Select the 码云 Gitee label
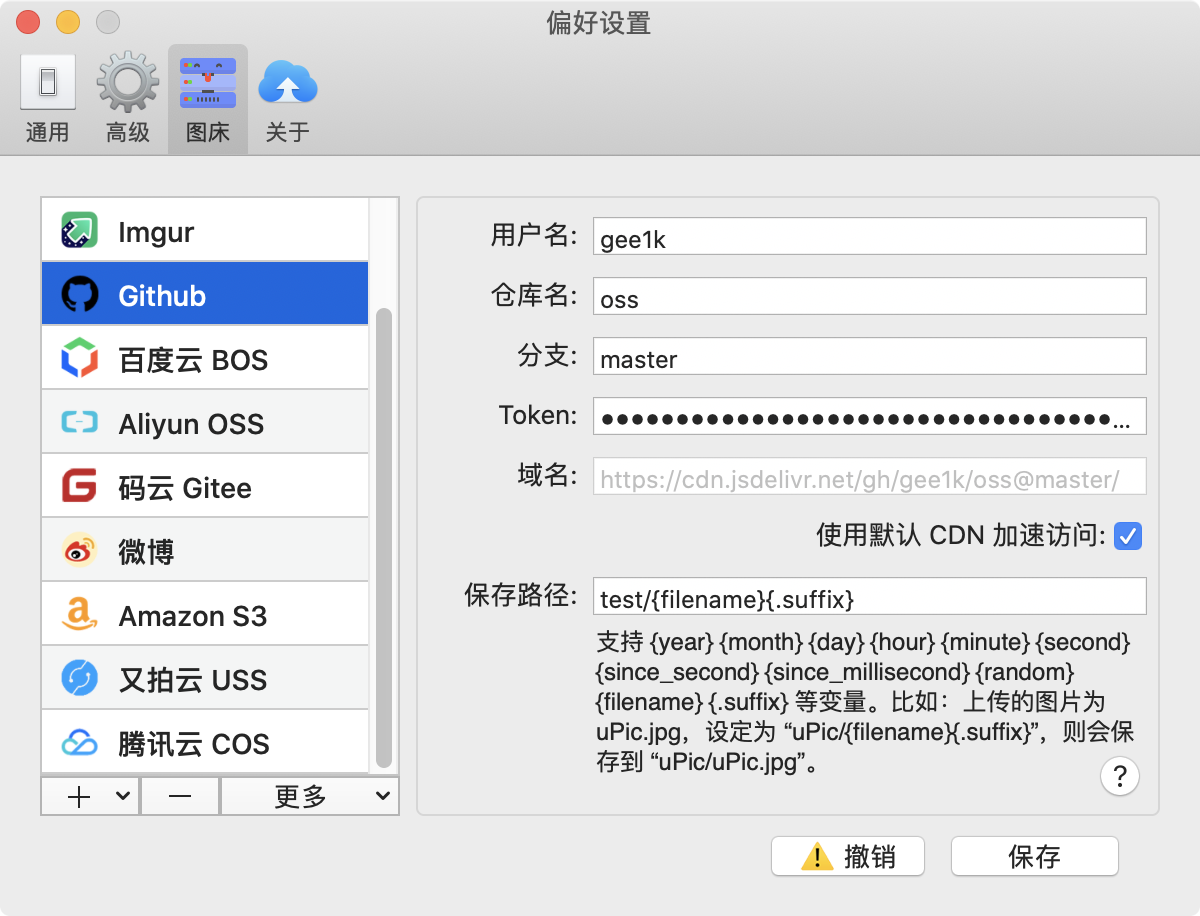This screenshot has width=1200, height=916. pos(185,488)
